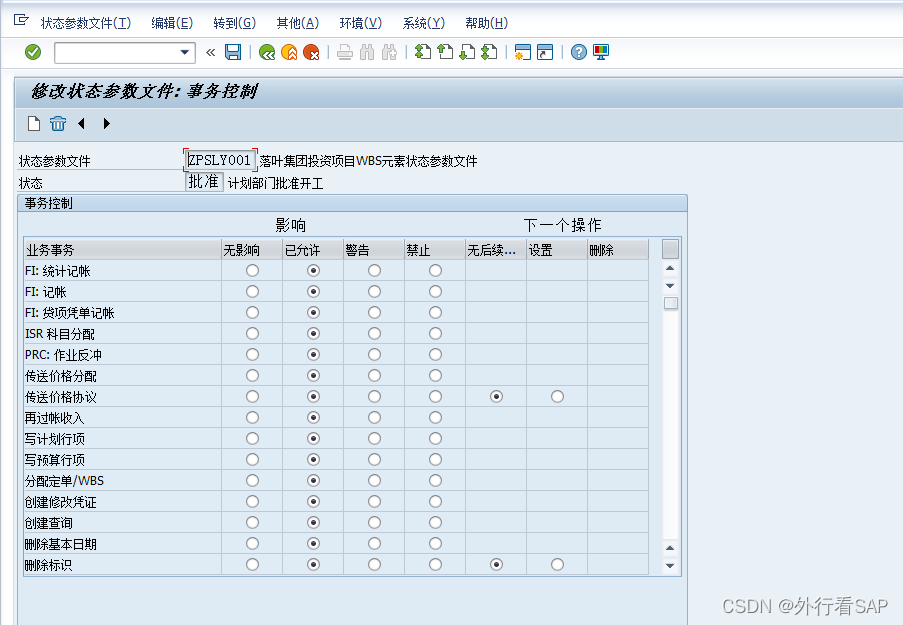Click the table scrollbar thumb
This screenshot has width=903, height=625.
coord(670,304)
